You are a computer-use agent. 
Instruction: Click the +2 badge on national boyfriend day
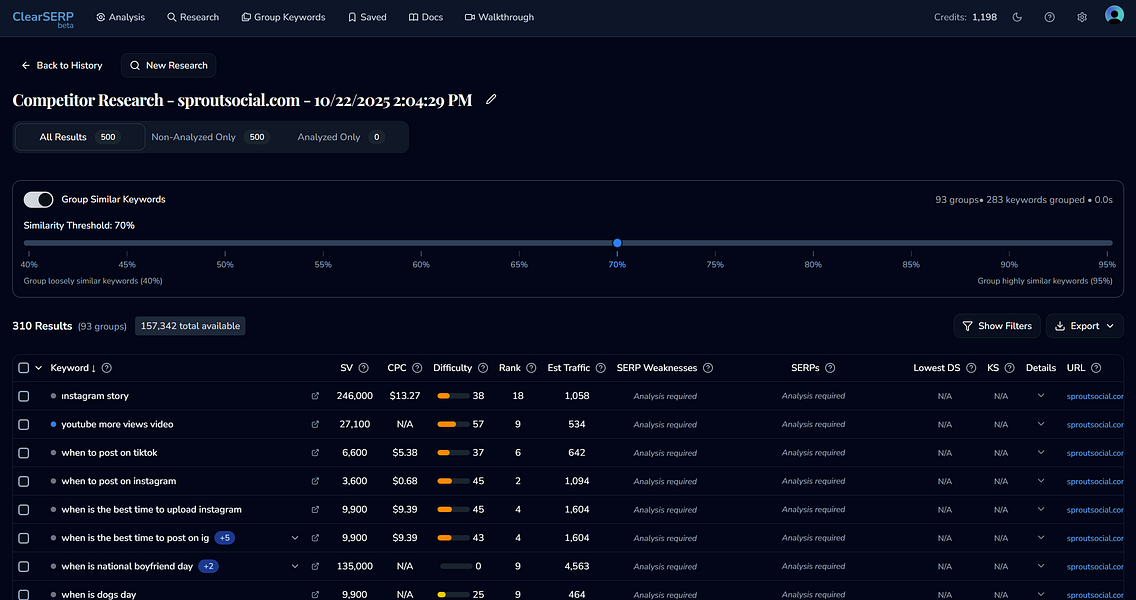(209, 567)
